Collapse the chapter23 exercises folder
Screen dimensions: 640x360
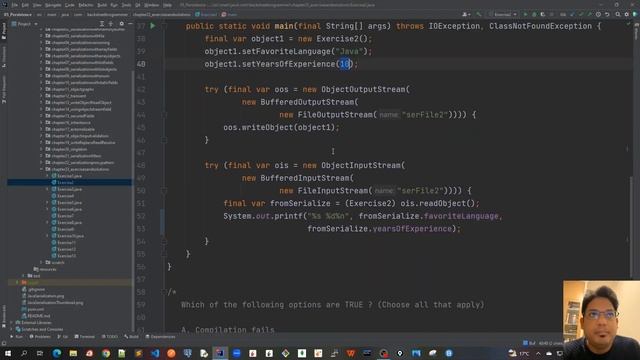pyautogui.click(x=42, y=169)
